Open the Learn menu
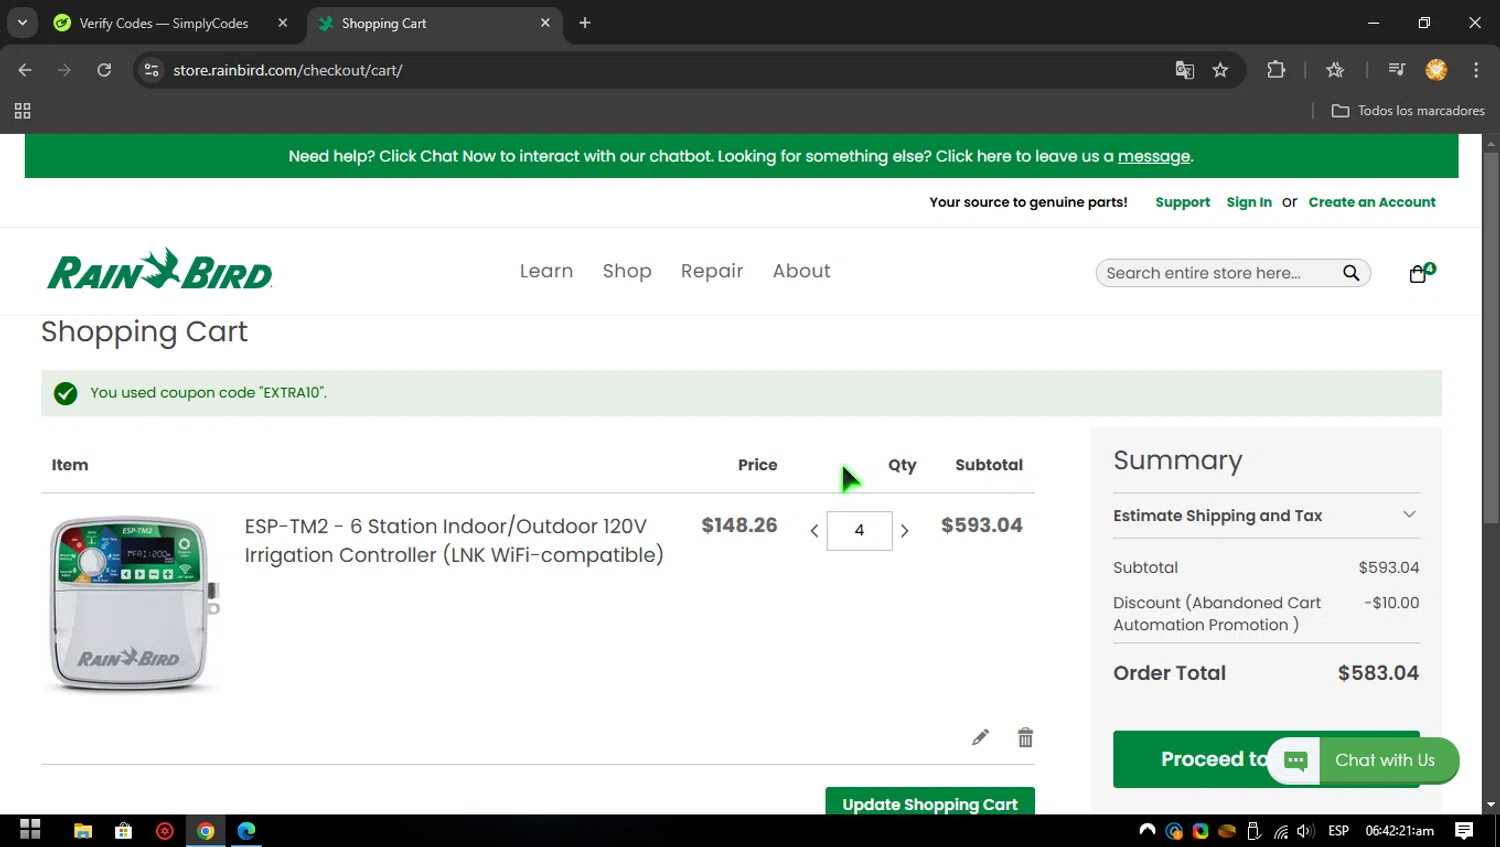The width and height of the screenshot is (1500, 847). click(x=546, y=271)
